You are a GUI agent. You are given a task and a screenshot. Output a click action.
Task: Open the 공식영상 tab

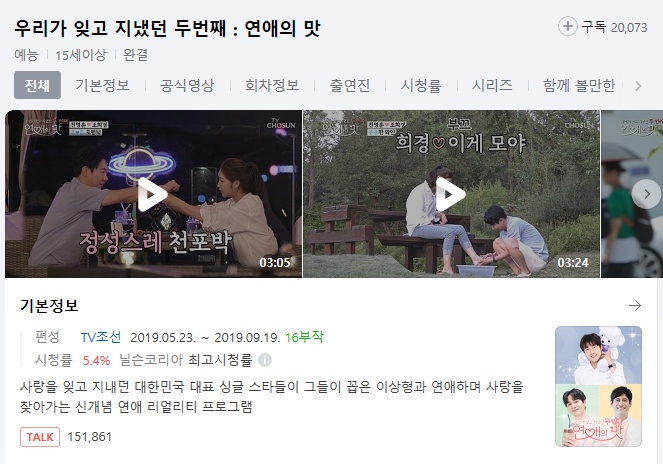[x=187, y=85]
